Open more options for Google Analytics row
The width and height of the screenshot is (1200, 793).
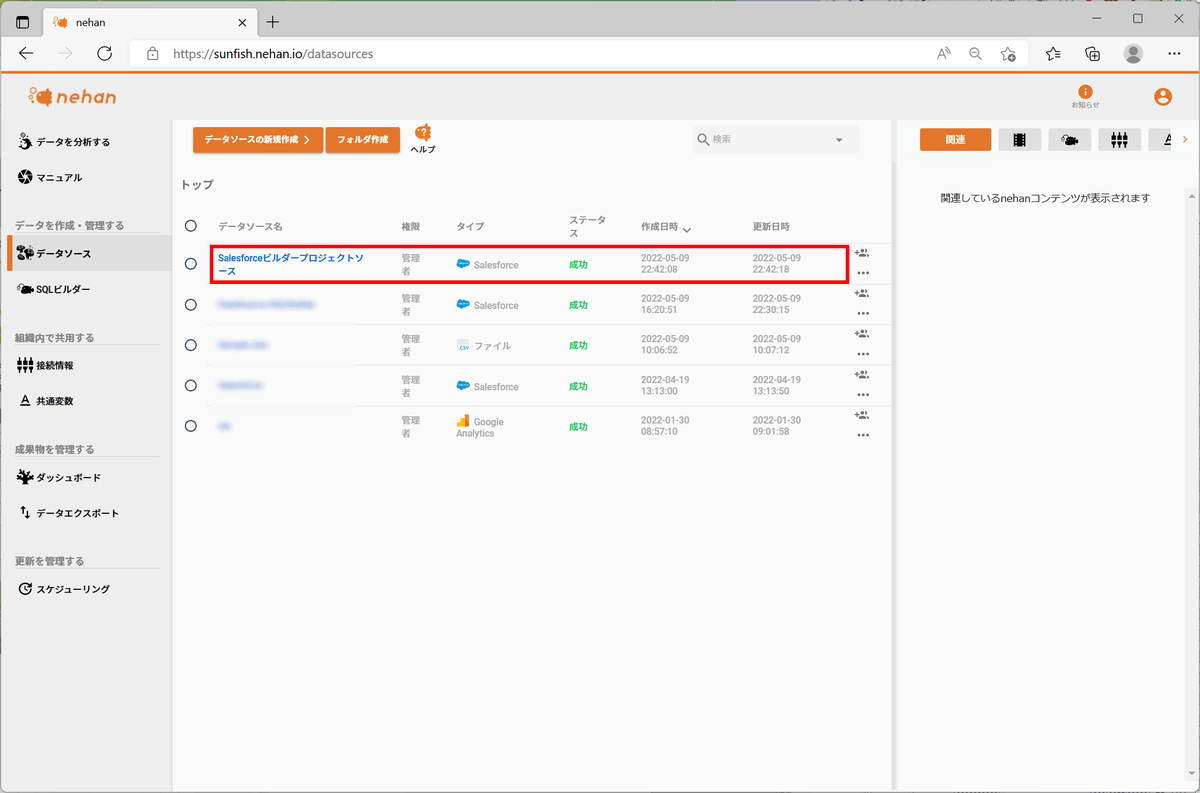click(862, 435)
